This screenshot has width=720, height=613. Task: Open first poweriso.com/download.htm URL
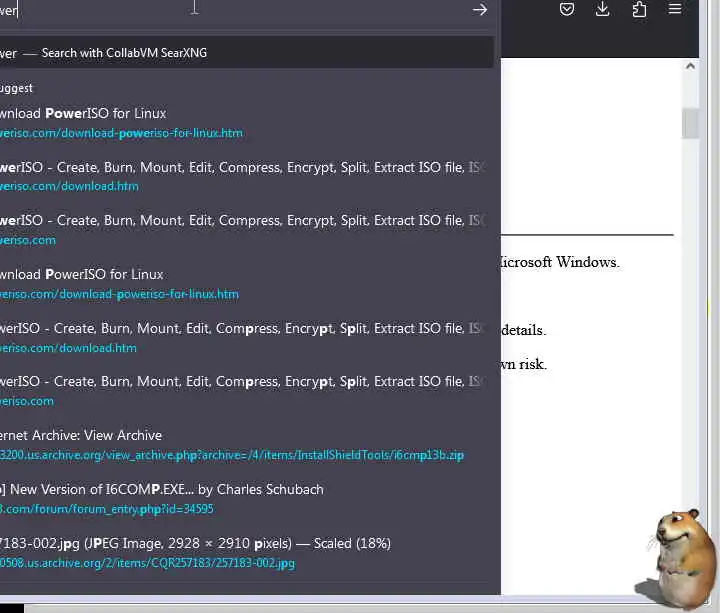pyautogui.click(x=69, y=186)
